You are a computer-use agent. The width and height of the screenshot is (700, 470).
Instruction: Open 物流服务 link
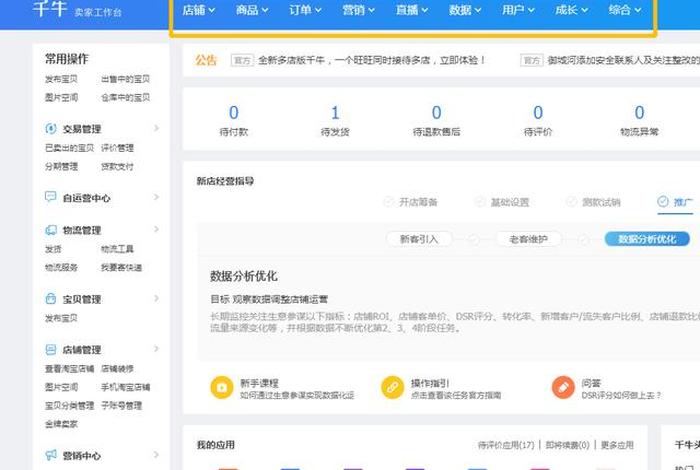pyautogui.click(x=61, y=267)
